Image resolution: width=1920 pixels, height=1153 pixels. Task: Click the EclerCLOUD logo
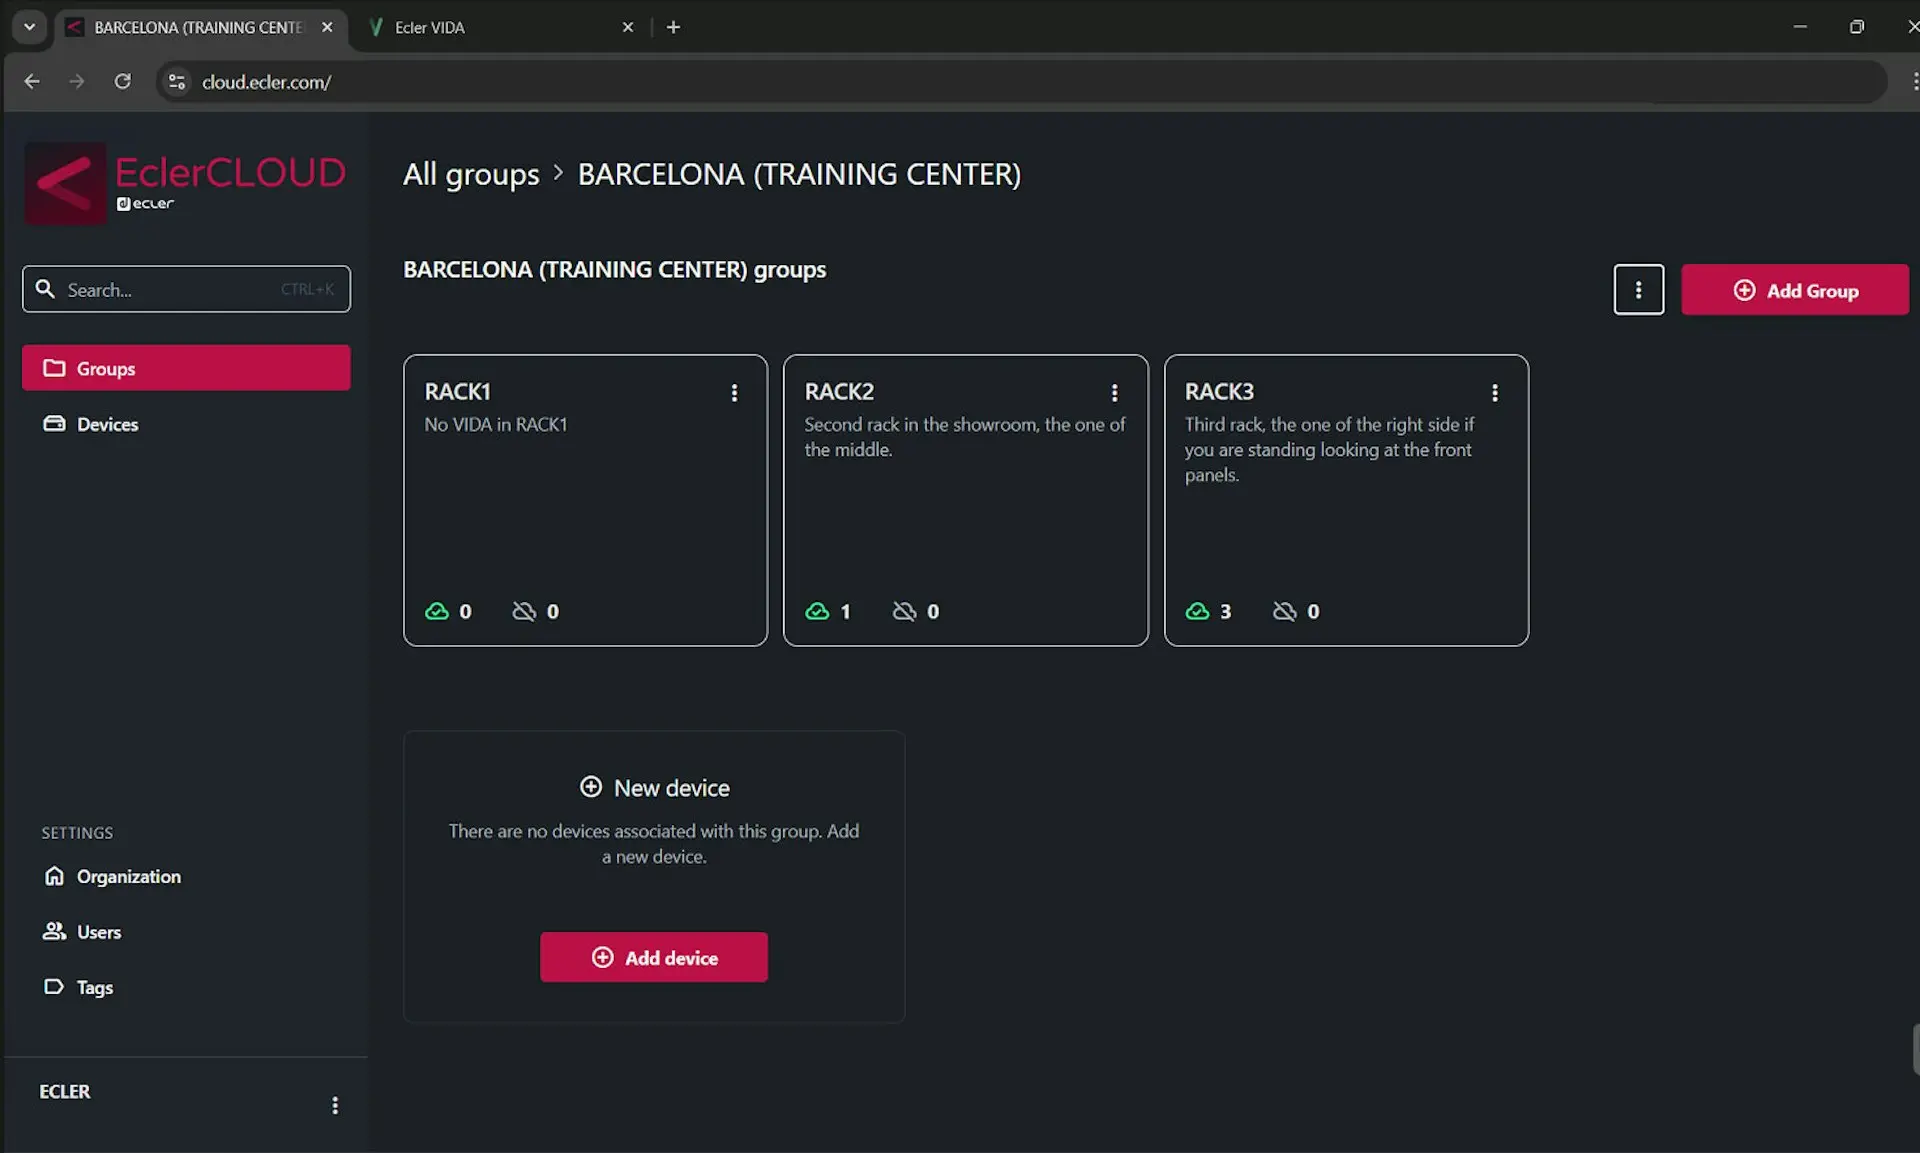(x=186, y=183)
